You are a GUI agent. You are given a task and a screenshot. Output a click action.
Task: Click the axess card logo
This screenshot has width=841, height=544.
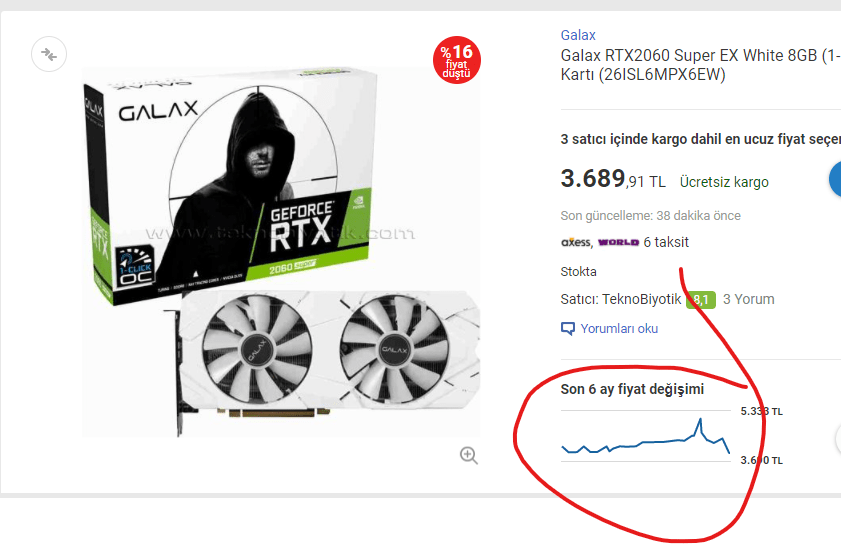click(x=576, y=242)
